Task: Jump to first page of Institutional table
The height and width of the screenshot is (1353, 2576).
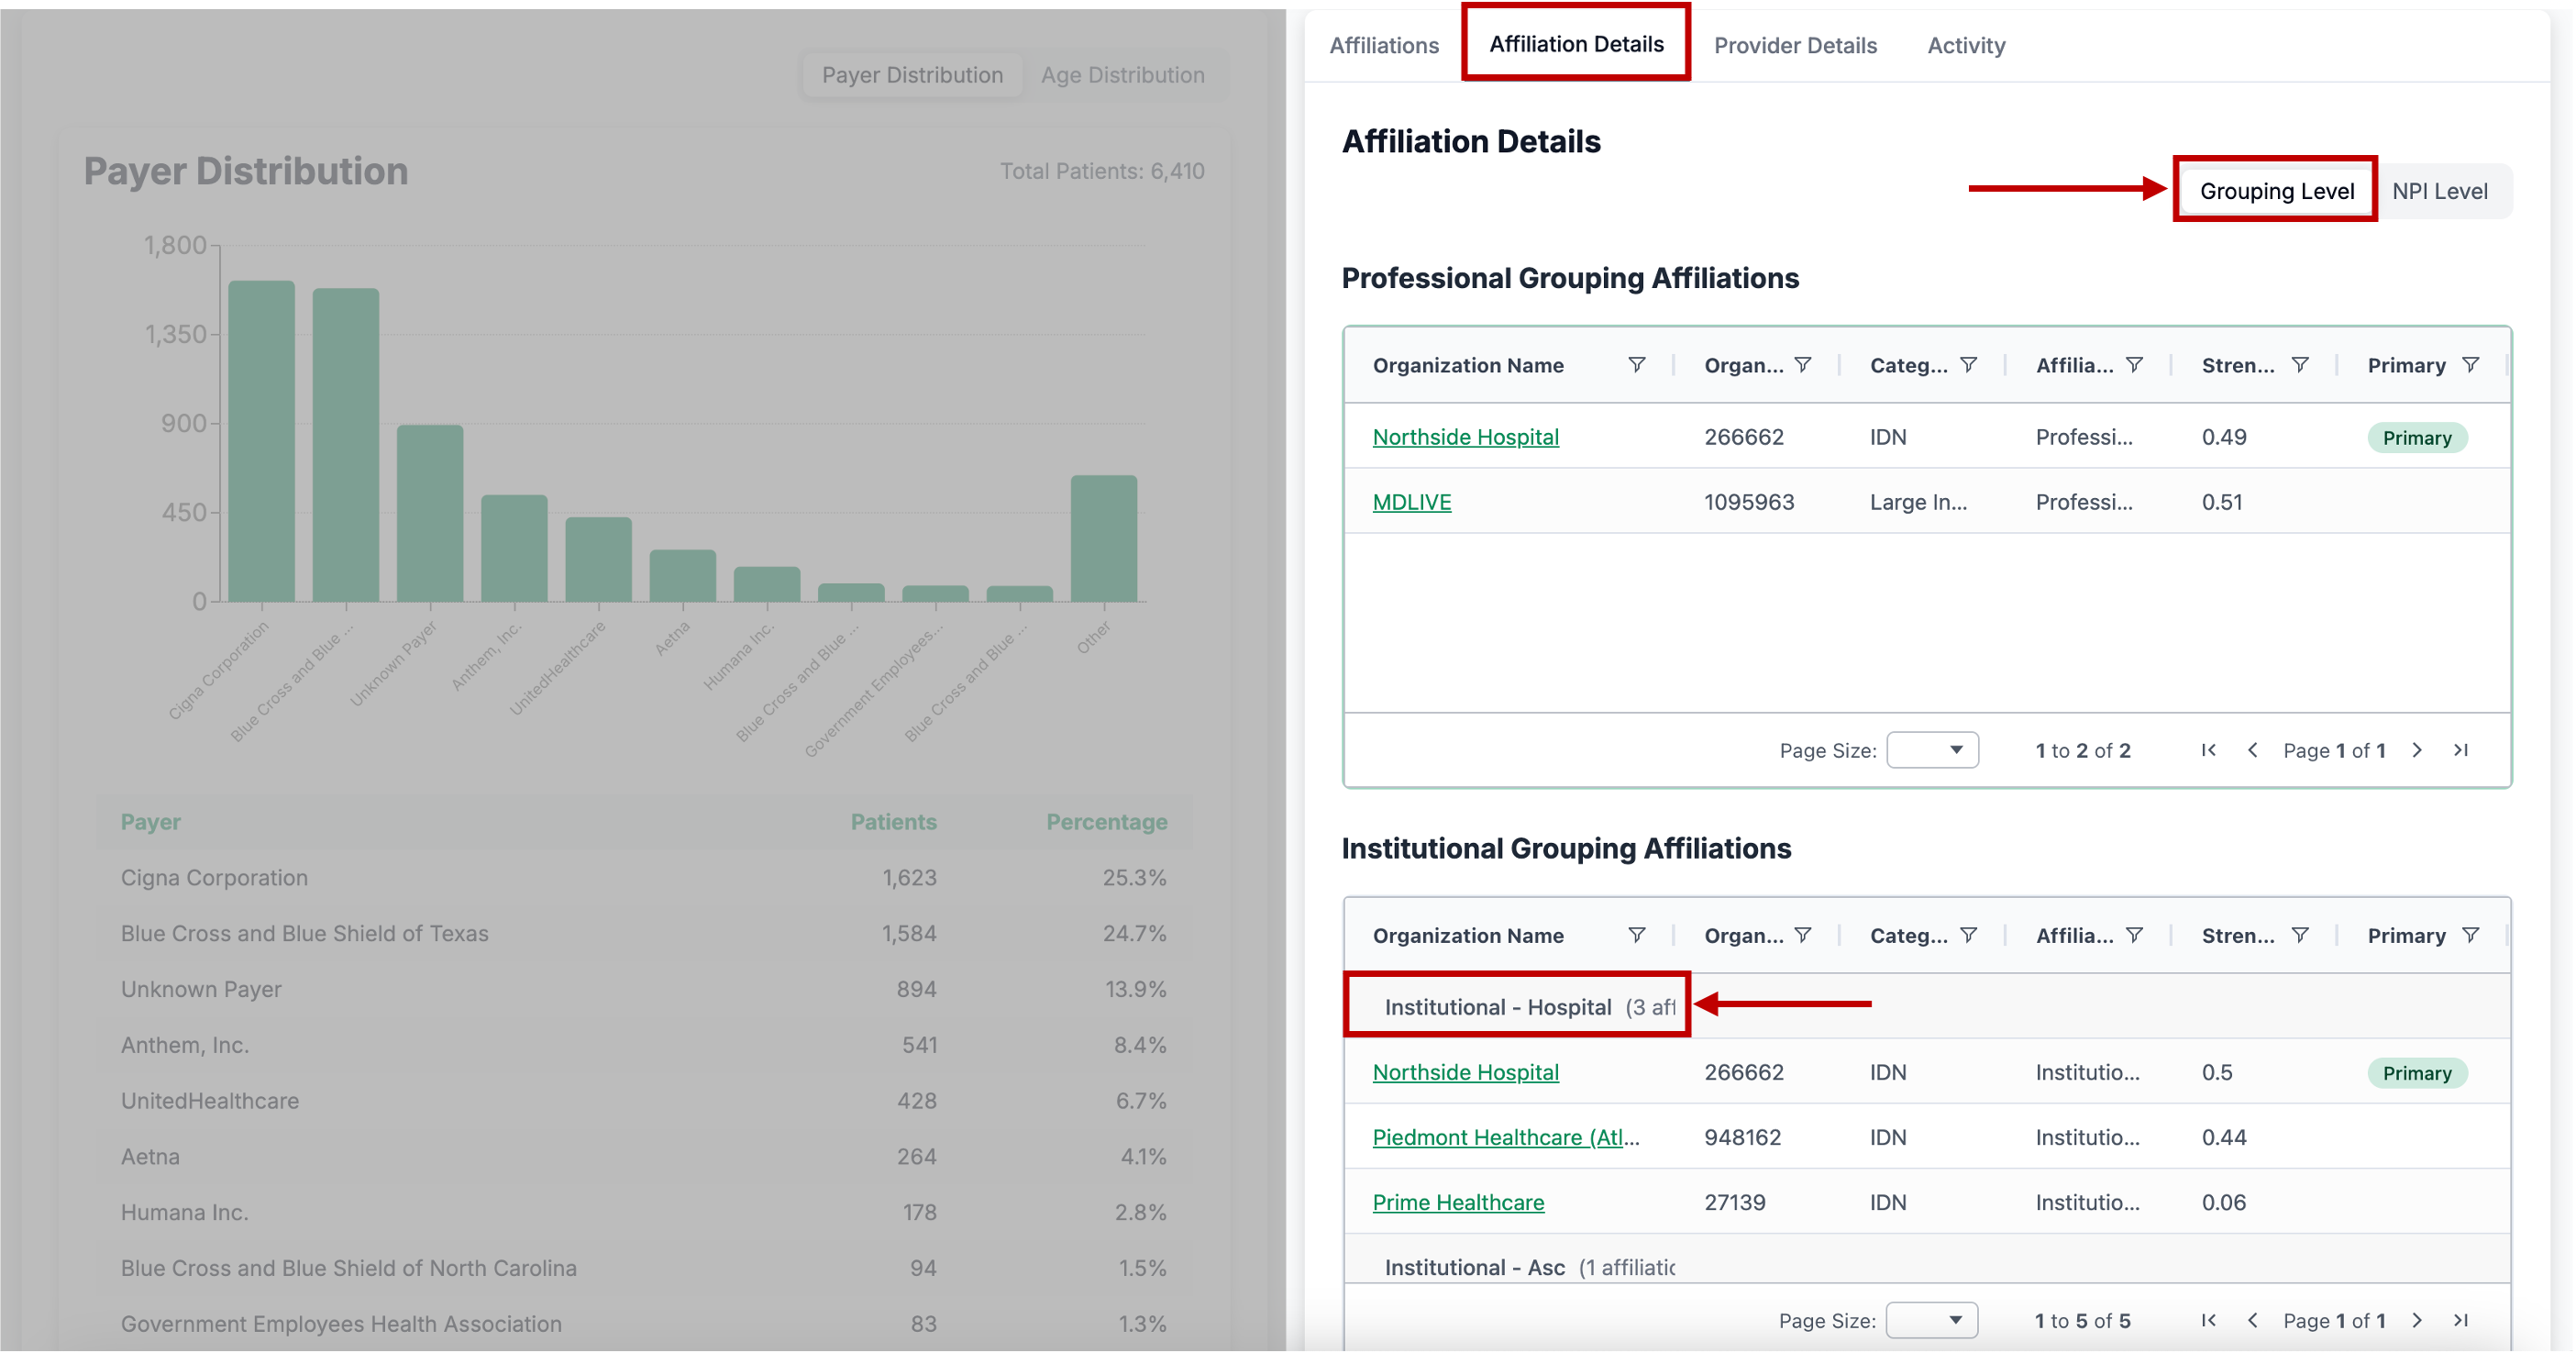Action: [x=2208, y=1320]
